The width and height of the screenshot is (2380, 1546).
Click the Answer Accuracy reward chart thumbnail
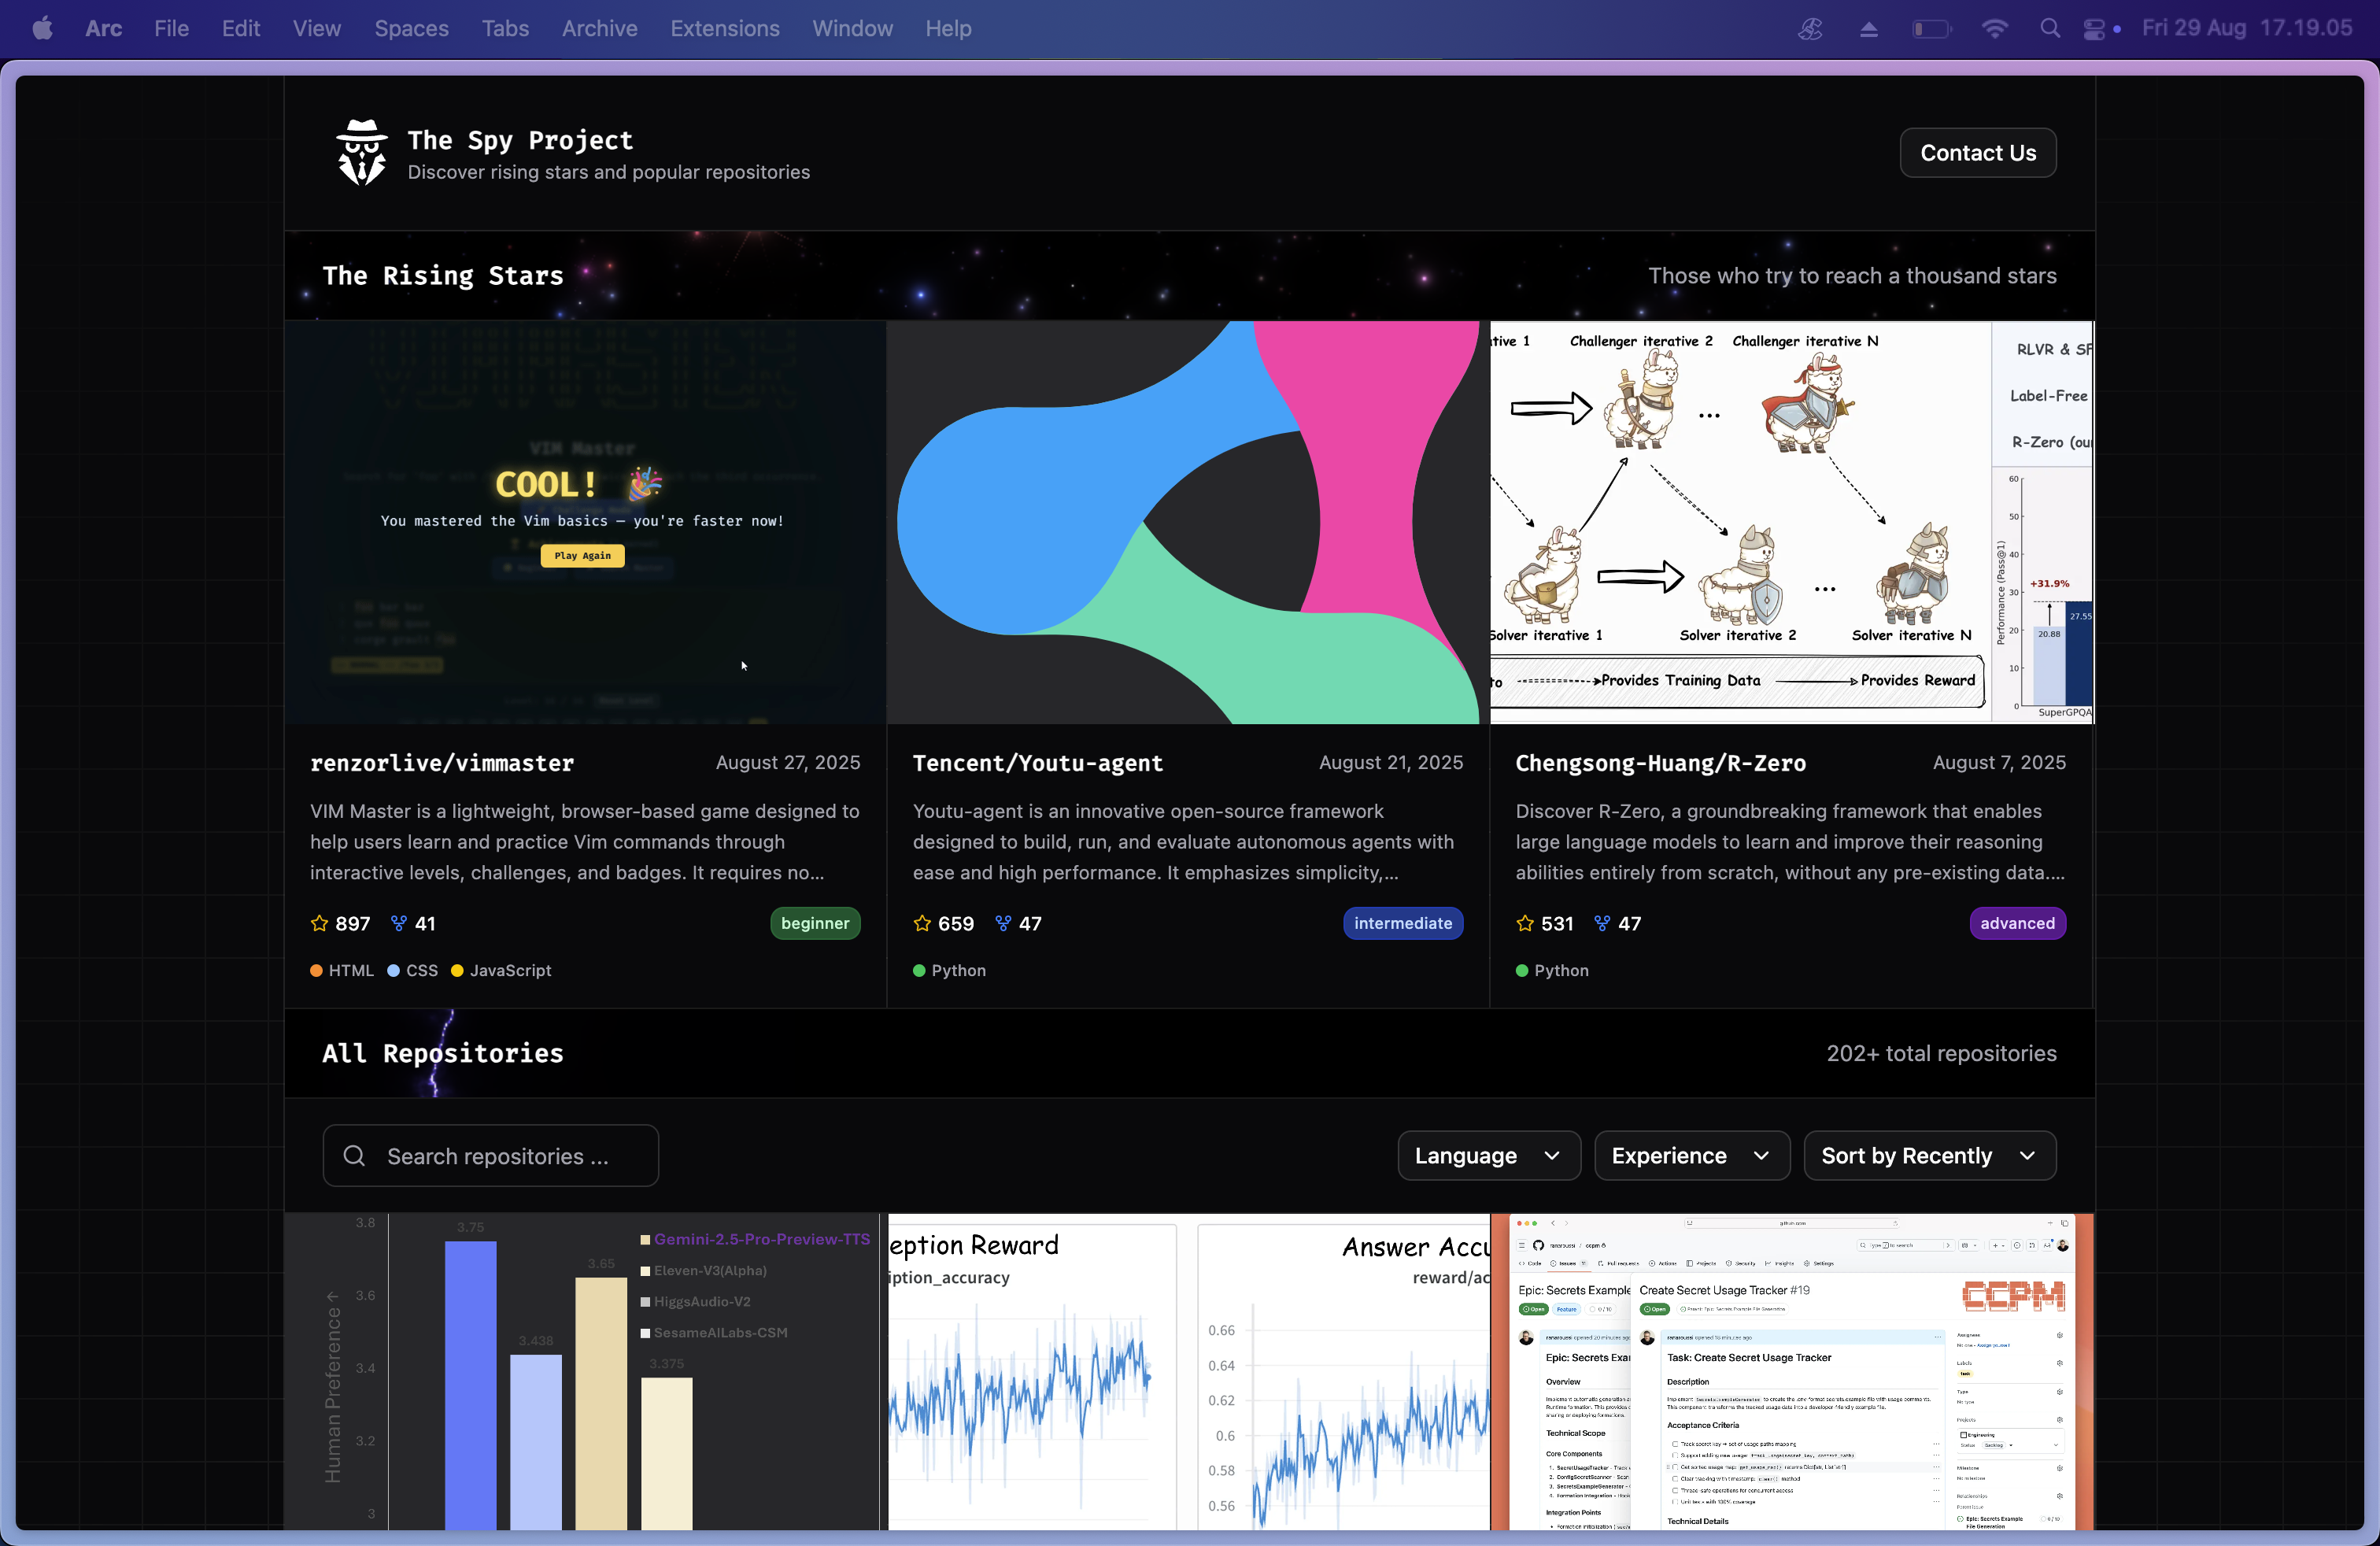[x=1188, y=1372]
